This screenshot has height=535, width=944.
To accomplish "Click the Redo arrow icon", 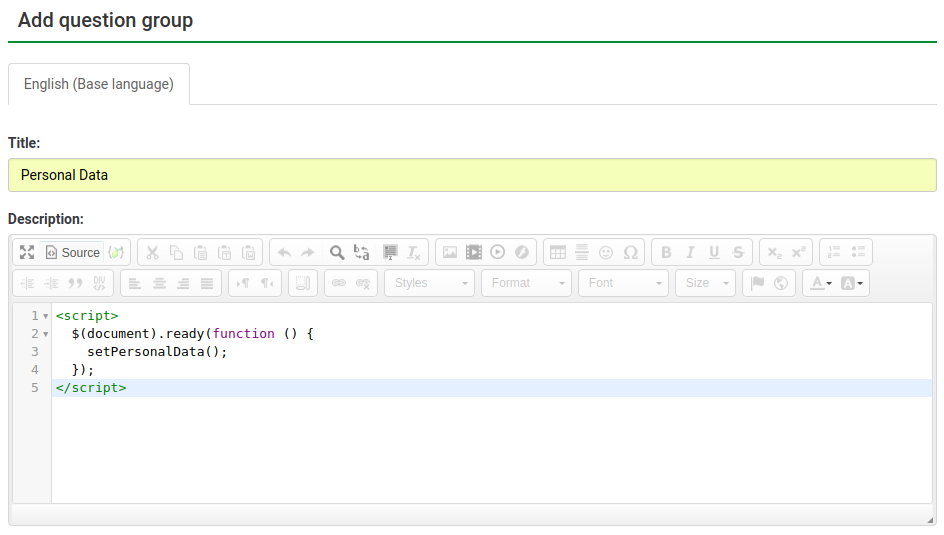I will (308, 252).
